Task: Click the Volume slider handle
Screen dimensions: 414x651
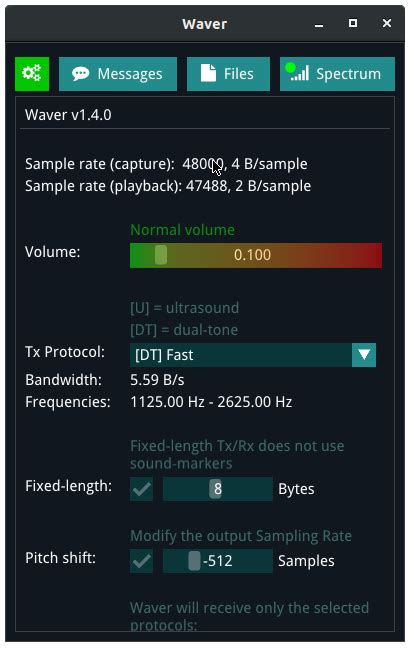Action: pyautogui.click(x=161, y=255)
